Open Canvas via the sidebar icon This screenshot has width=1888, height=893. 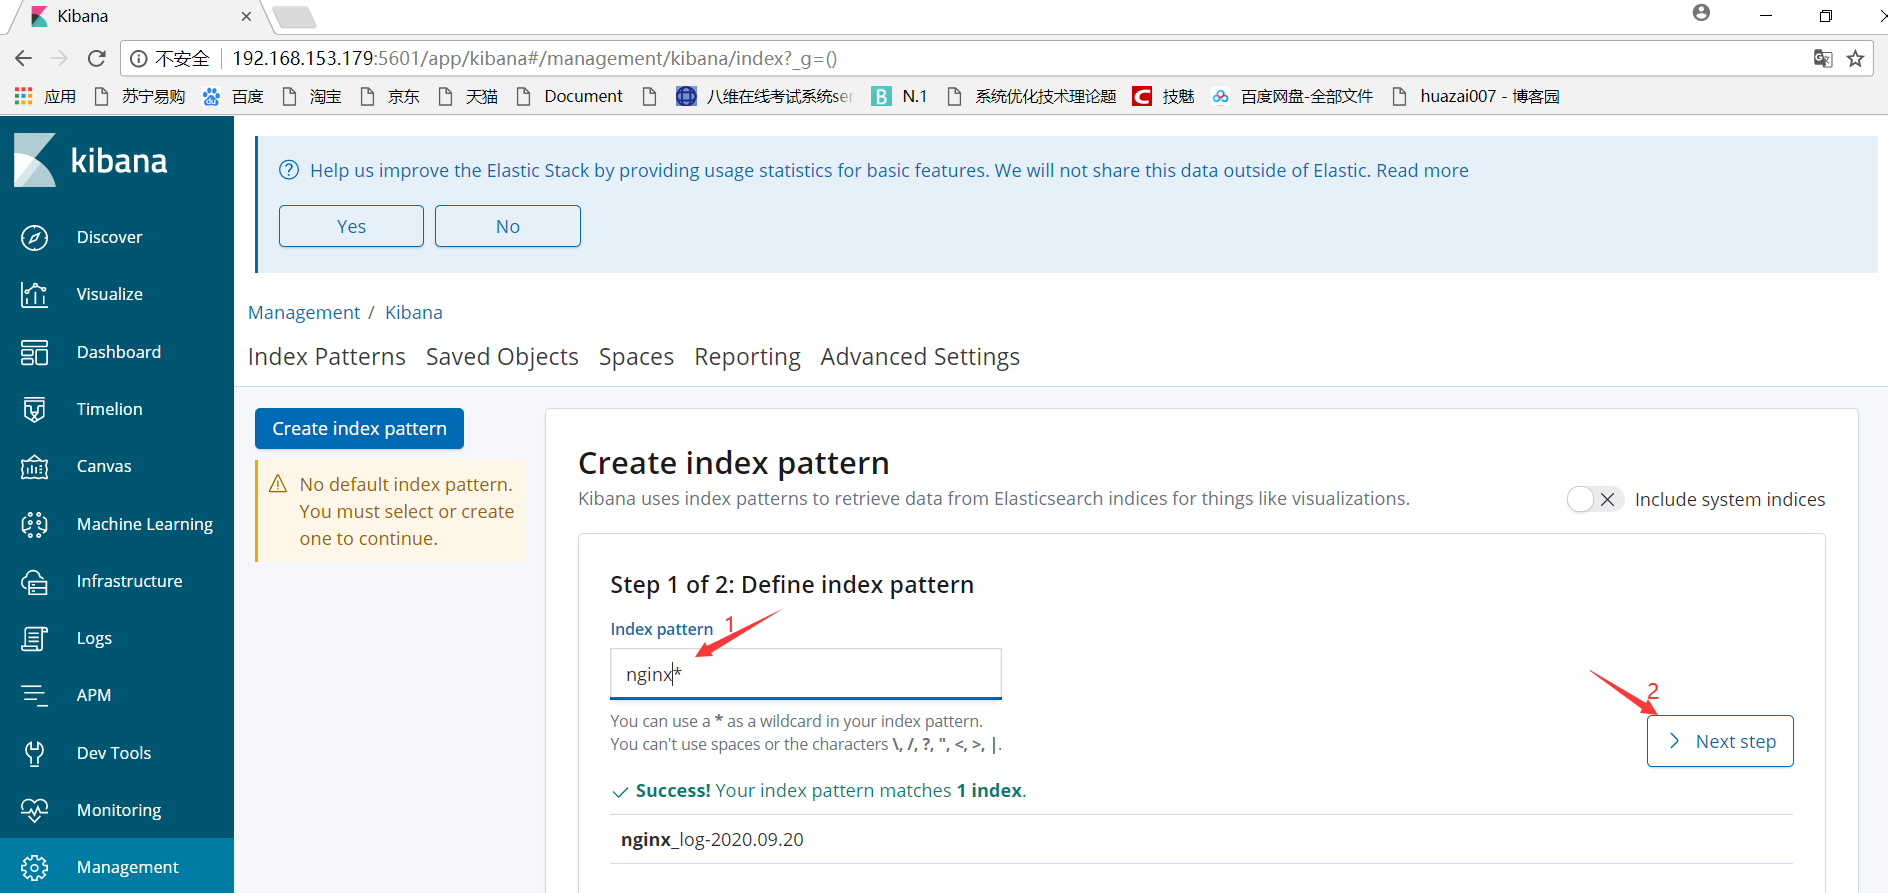(x=34, y=466)
